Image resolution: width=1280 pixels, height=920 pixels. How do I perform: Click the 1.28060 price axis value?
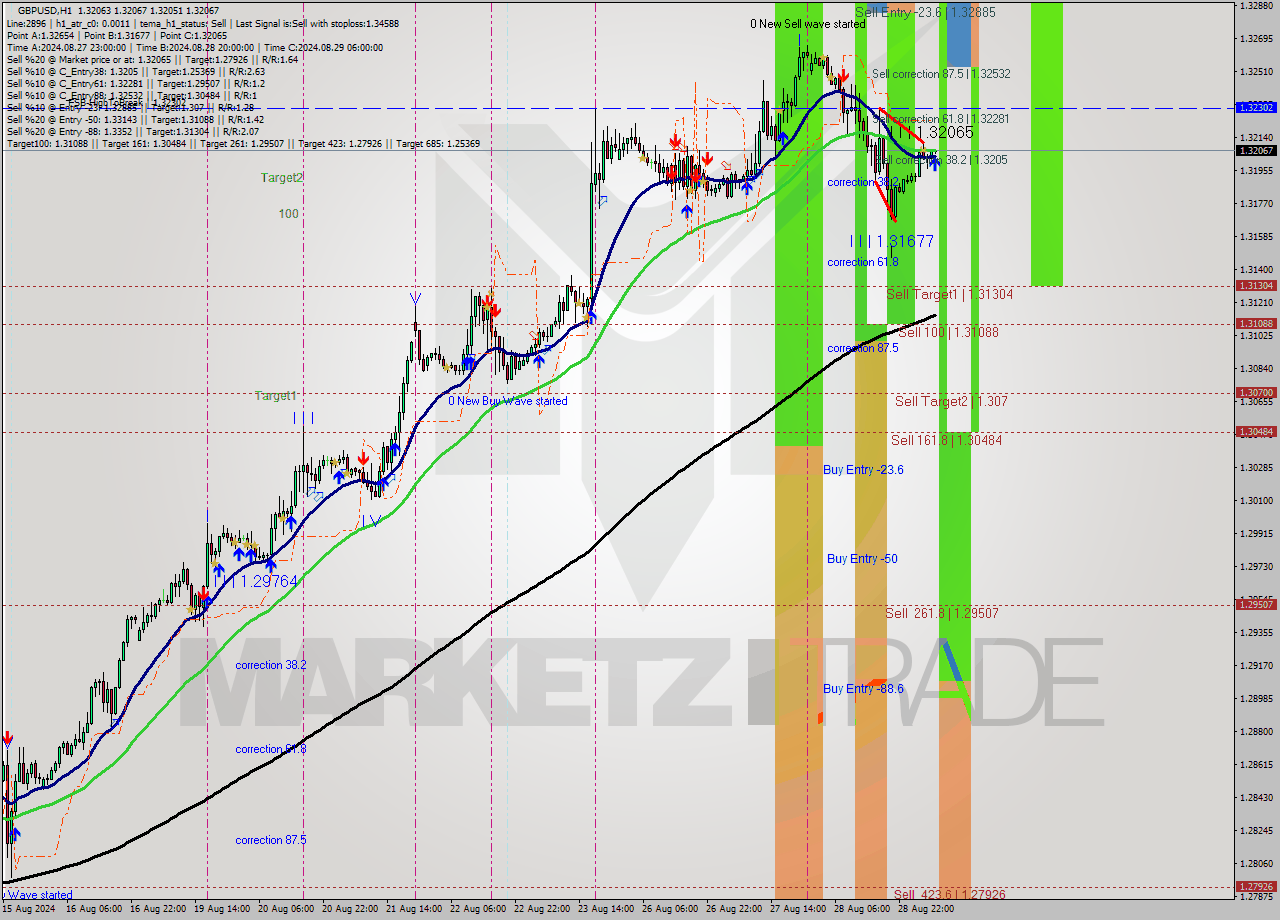pos(1255,863)
